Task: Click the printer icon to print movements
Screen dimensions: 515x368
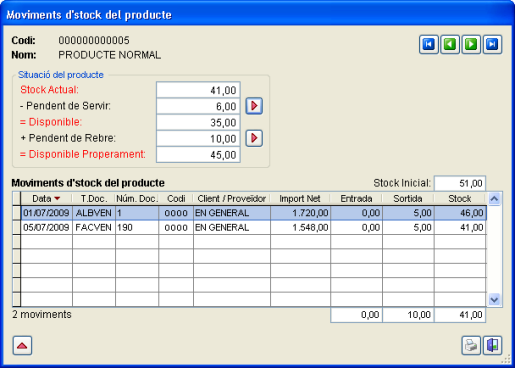Action: coord(471,345)
